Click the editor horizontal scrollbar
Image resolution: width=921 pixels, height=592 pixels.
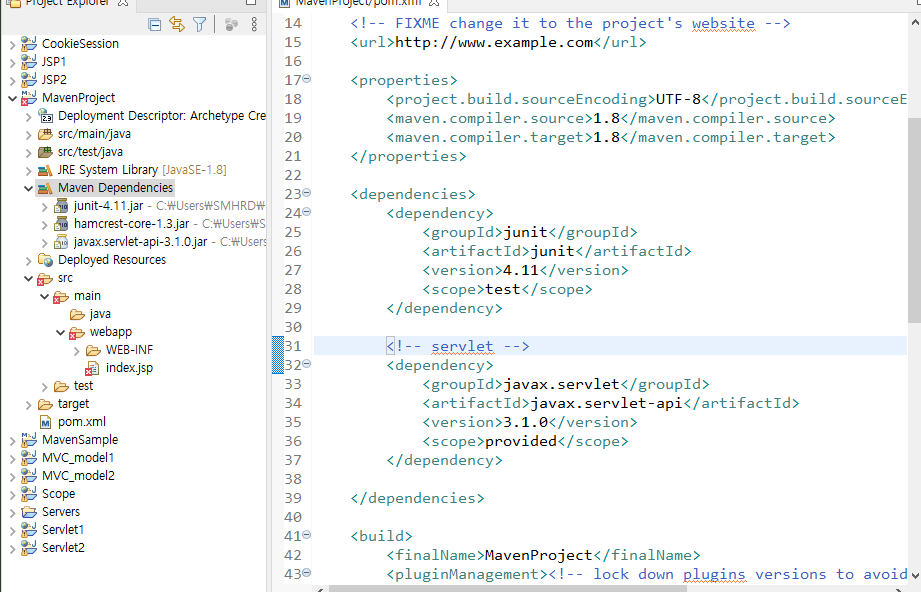coord(507,588)
